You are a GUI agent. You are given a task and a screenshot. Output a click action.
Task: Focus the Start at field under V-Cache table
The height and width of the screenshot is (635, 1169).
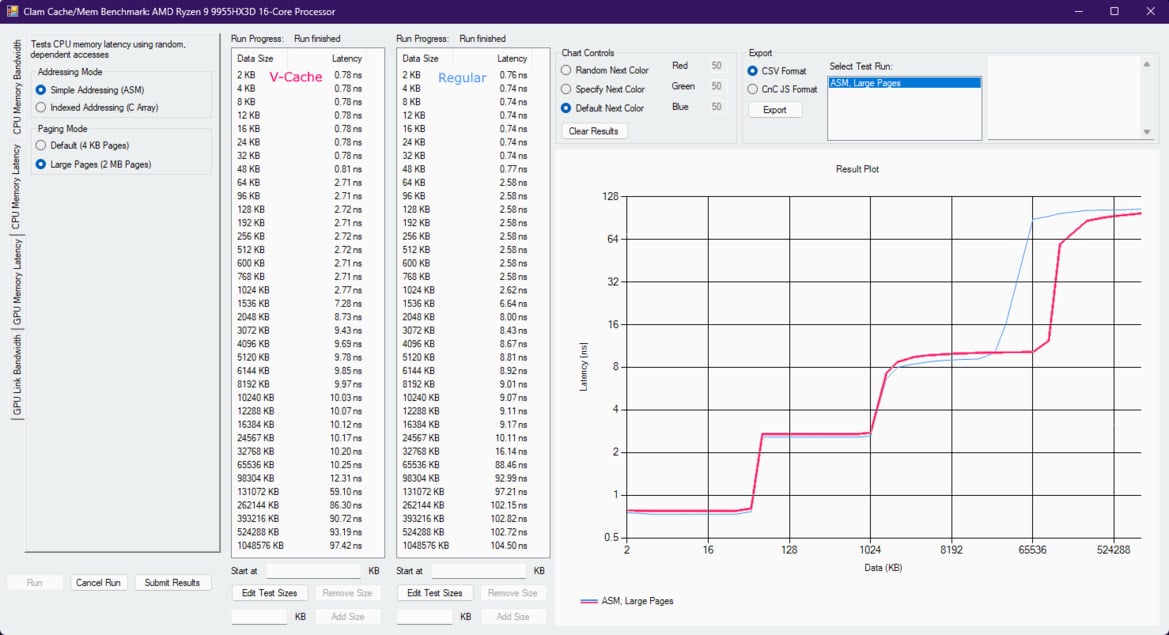point(313,571)
